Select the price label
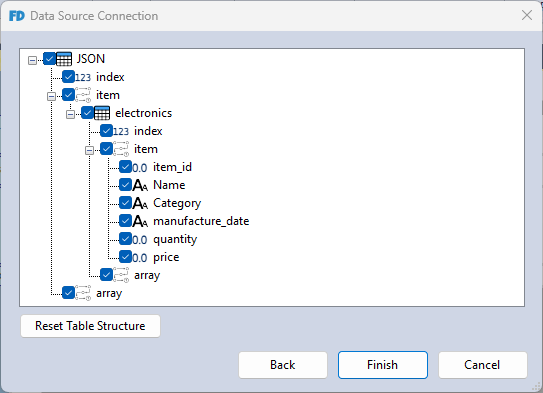Screen dimensions: 543x393 coord(166,258)
